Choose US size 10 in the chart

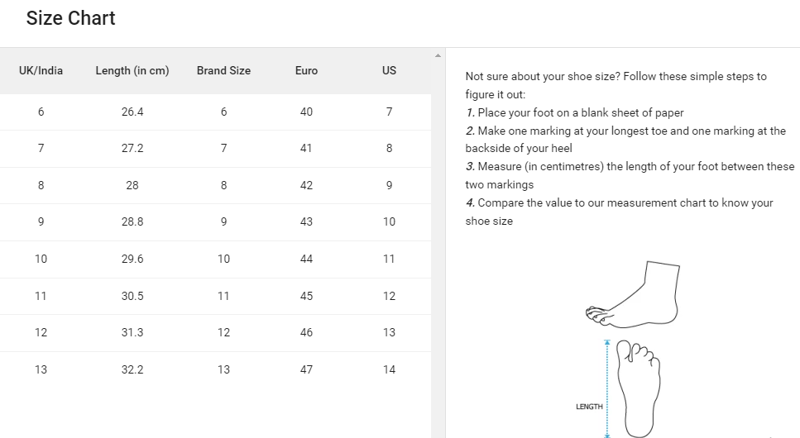[389, 222]
